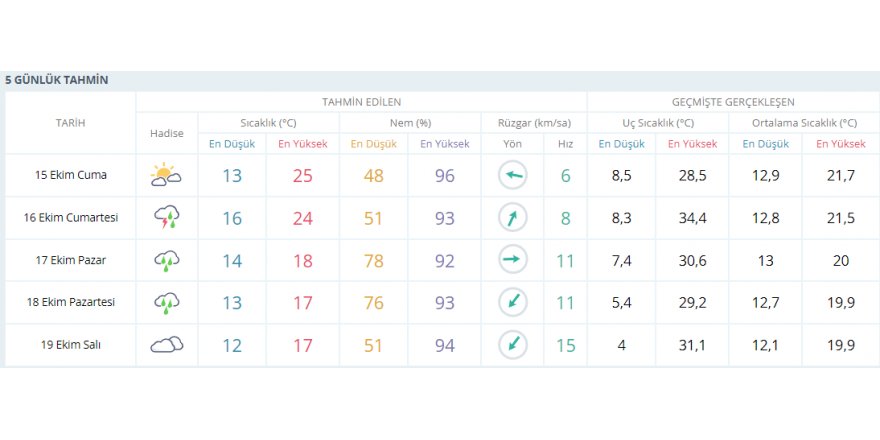Select the rain icon for 18 Ekim Pazartesi
The height and width of the screenshot is (440, 880).
pos(166,303)
